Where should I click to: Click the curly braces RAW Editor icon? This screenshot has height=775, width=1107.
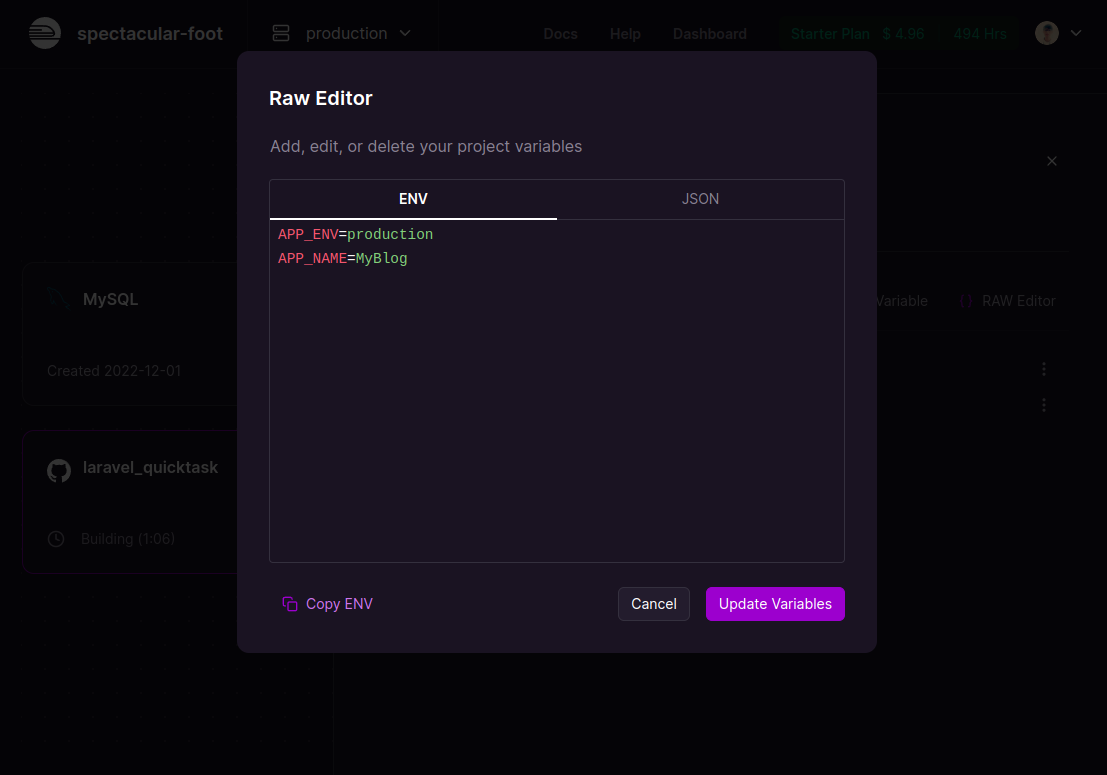tap(964, 300)
